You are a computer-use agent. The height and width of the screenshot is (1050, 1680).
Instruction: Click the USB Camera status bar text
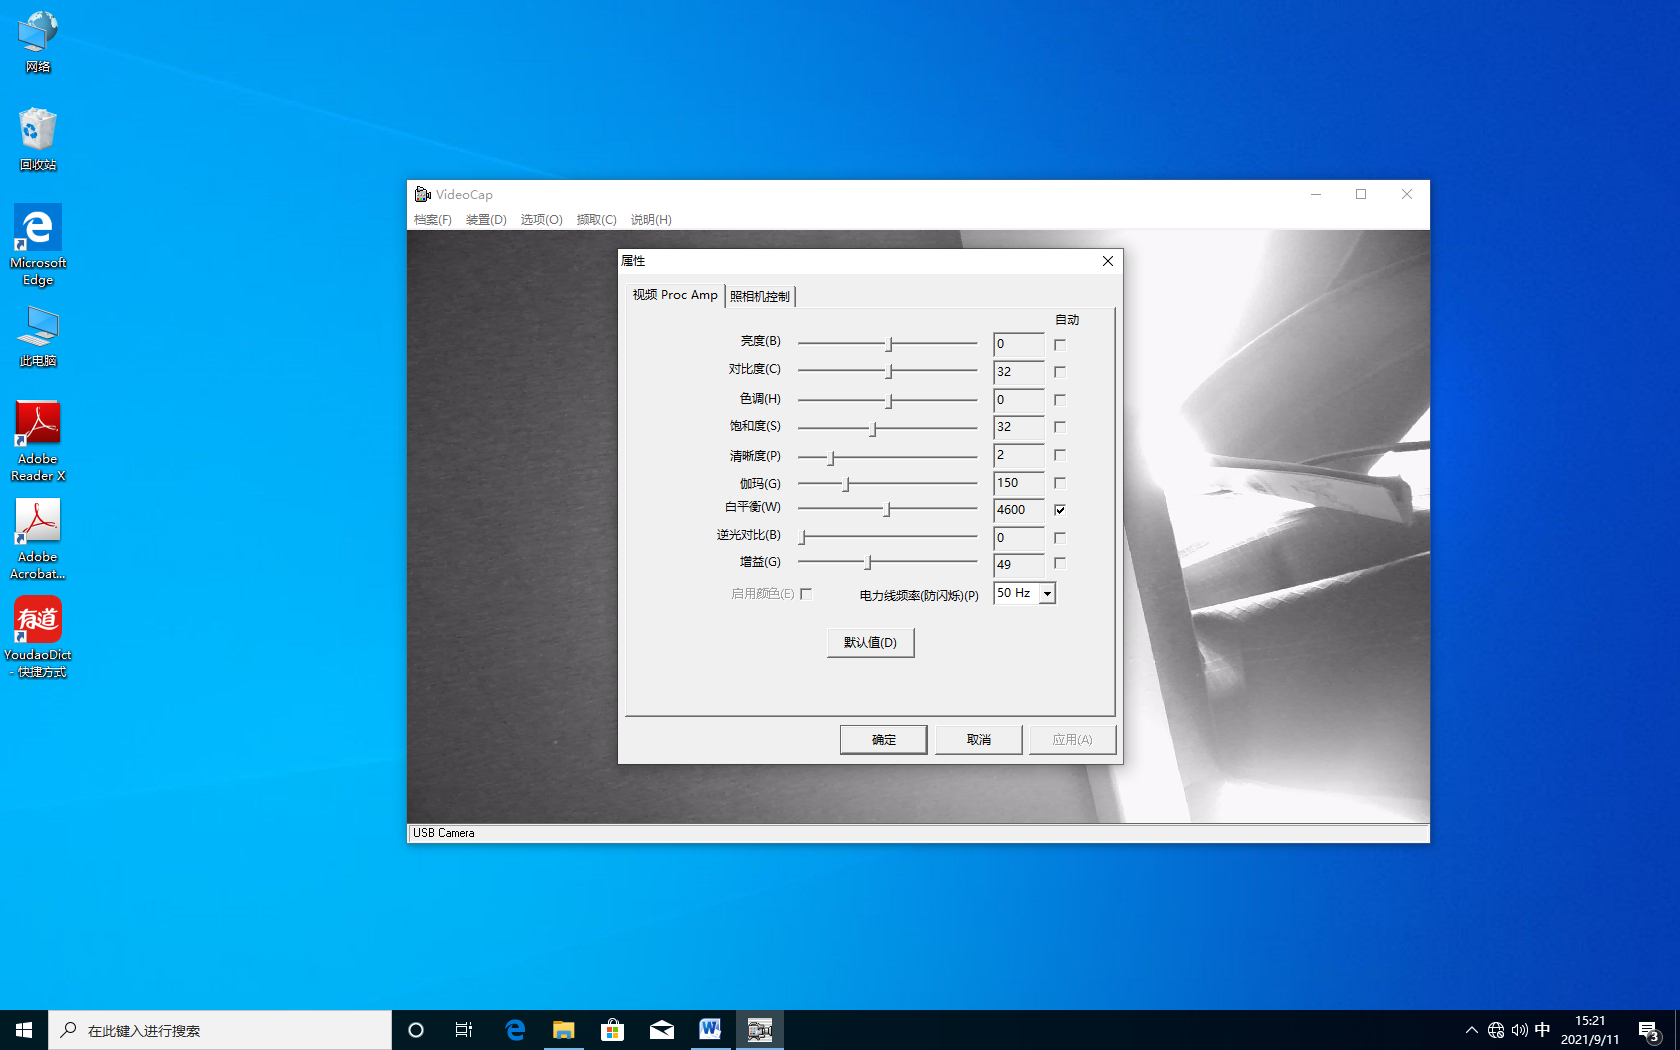pos(444,833)
